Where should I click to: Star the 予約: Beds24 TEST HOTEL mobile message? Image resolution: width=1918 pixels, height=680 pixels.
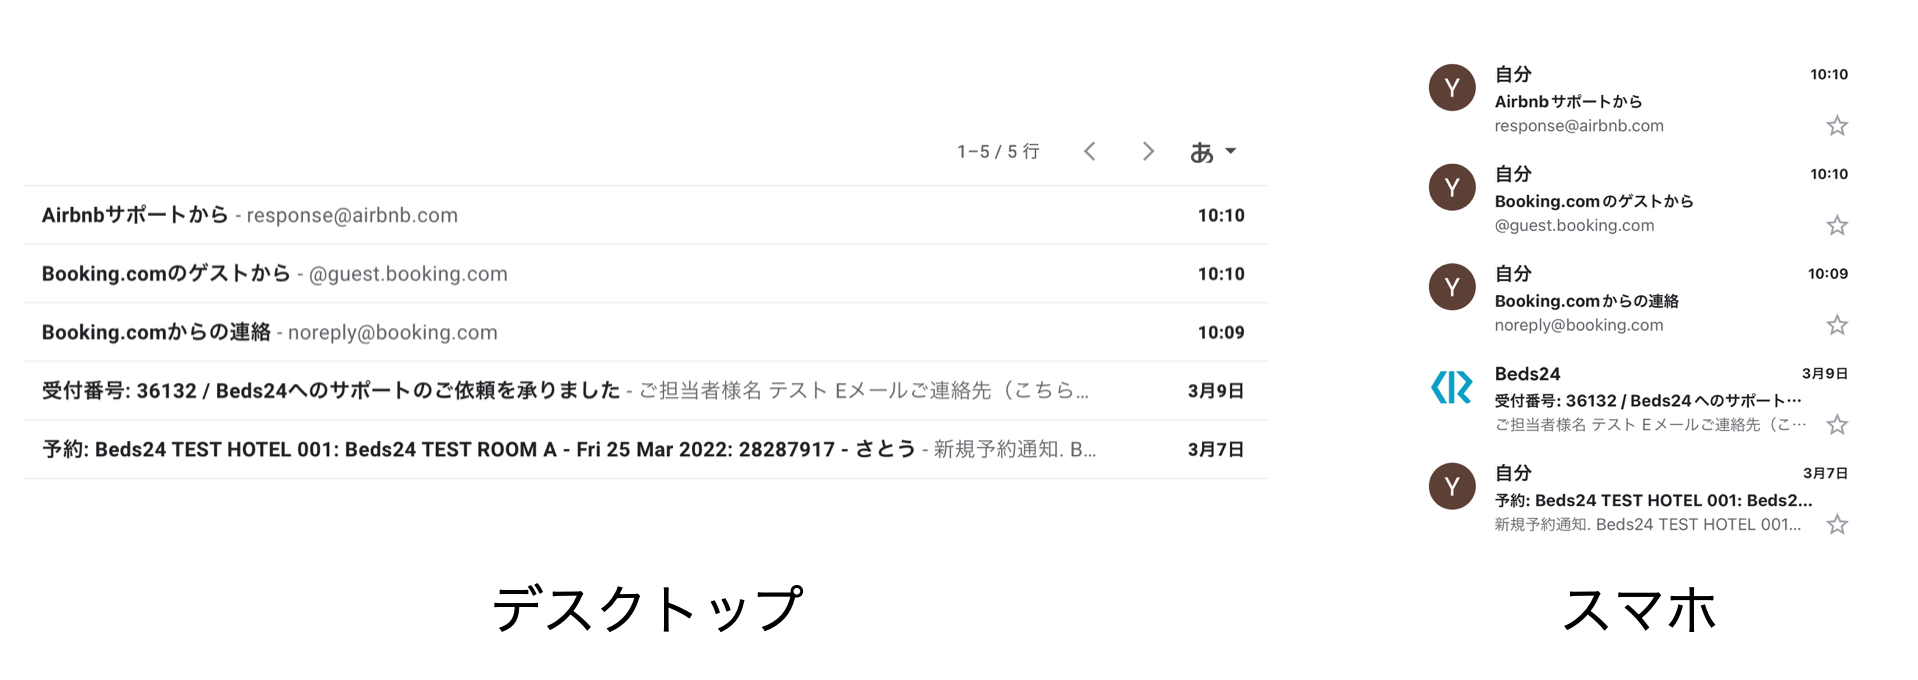[1836, 525]
